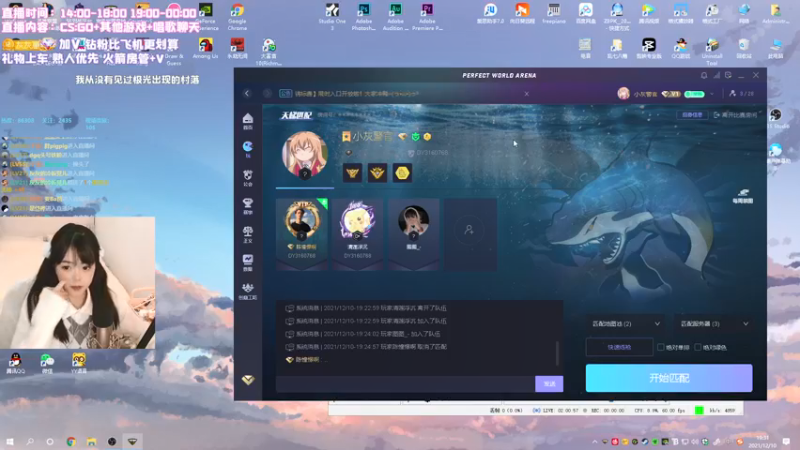Open the WeChat desktop shortcut
Viewport: 800px width, 450px height.
tap(47, 363)
